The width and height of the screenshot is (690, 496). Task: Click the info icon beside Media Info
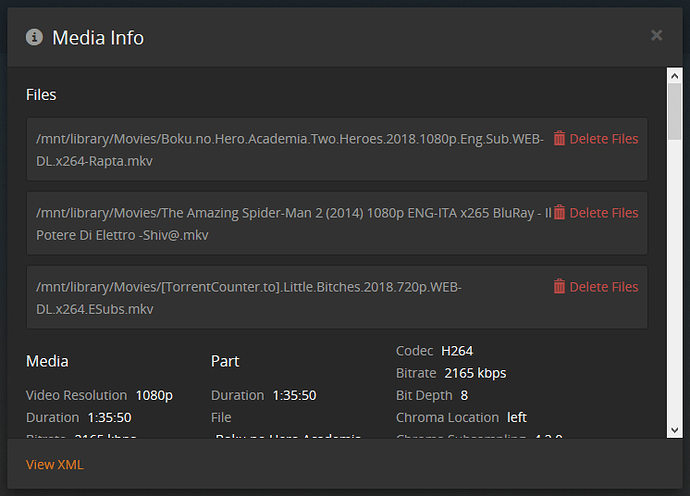click(35, 37)
